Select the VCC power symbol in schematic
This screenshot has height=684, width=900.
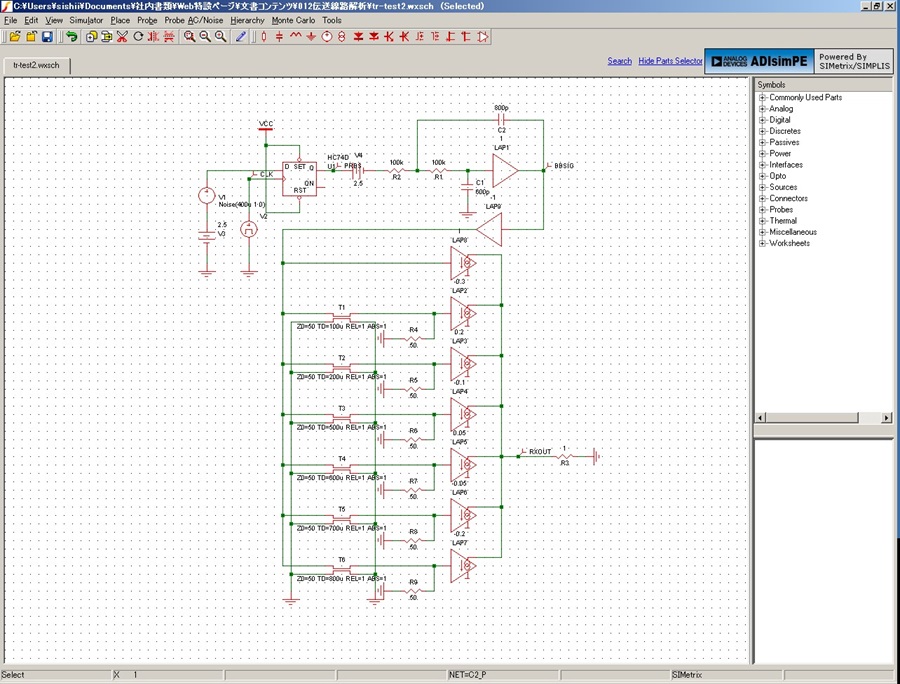pos(266,126)
